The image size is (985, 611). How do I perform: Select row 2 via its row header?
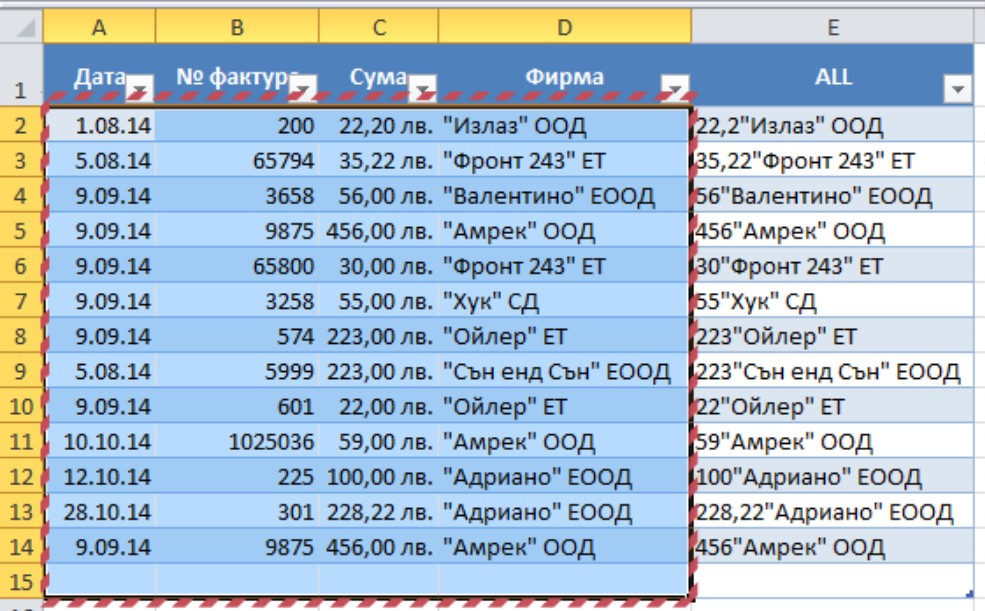pyautogui.click(x=21, y=125)
